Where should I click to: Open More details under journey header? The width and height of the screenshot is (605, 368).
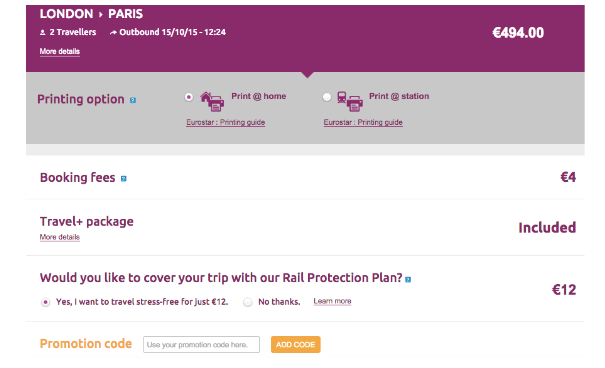[60, 51]
